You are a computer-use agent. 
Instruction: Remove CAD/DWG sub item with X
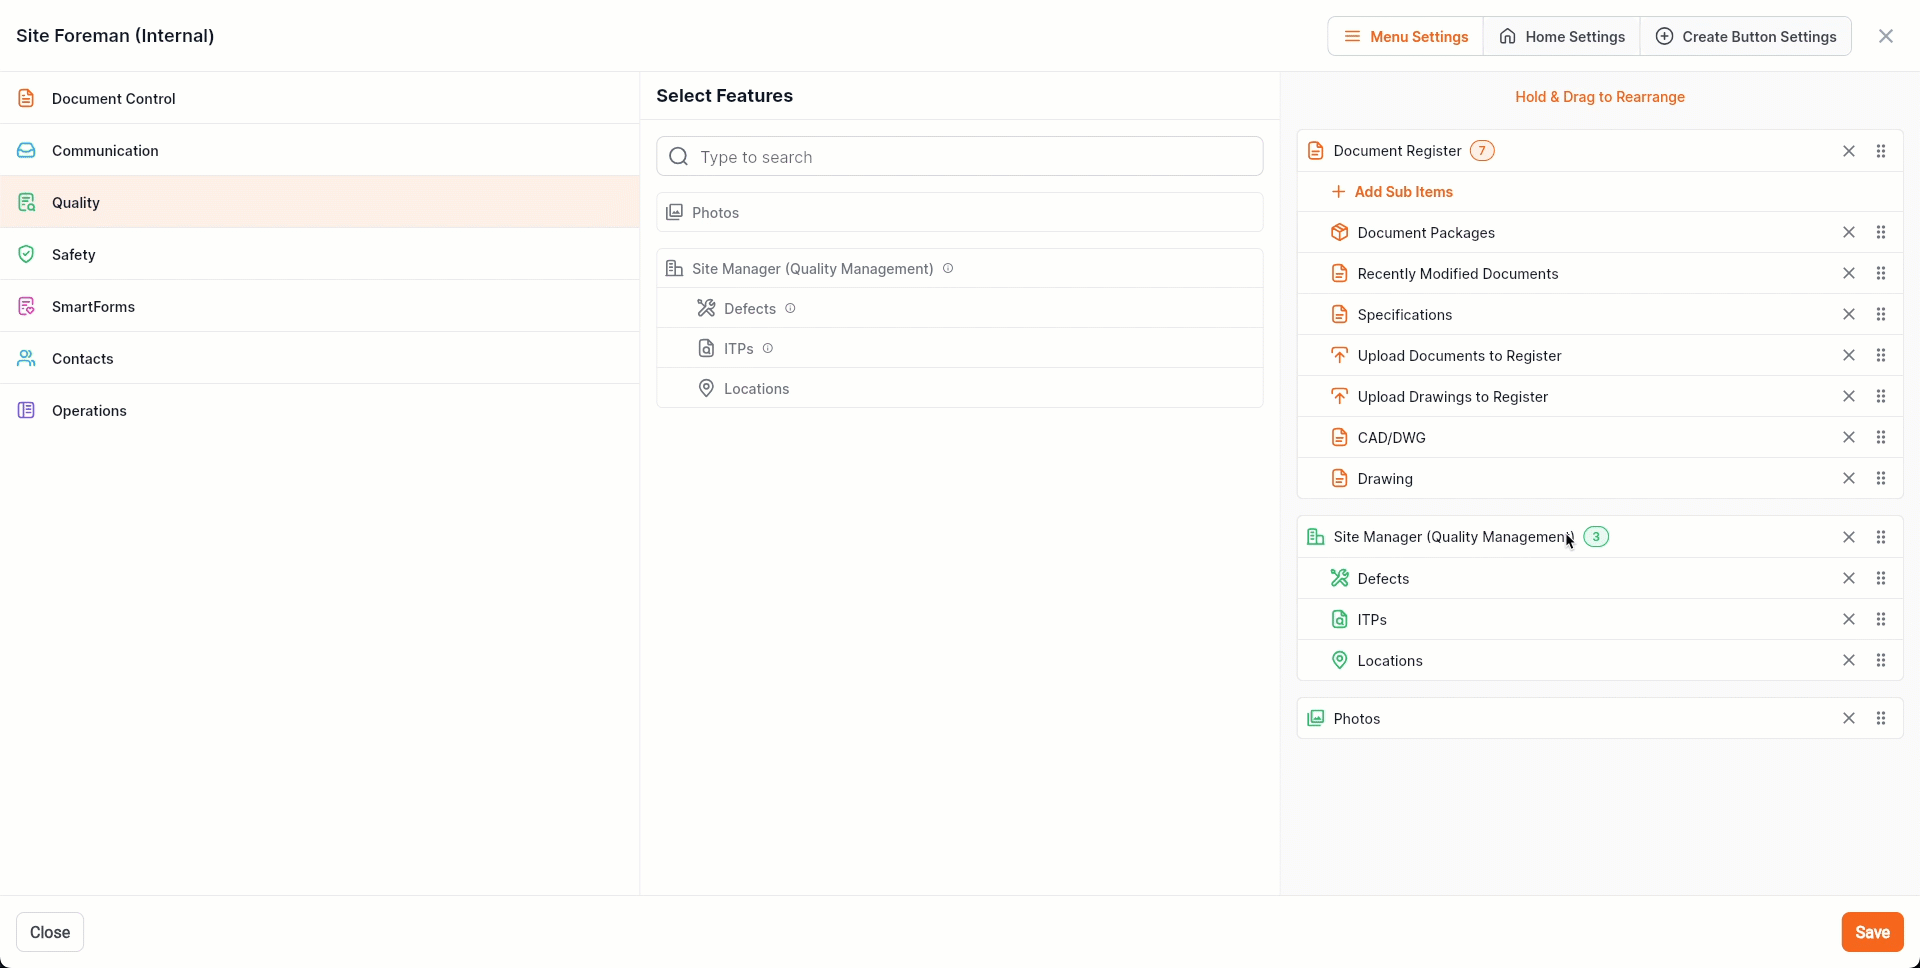(x=1848, y=437)
